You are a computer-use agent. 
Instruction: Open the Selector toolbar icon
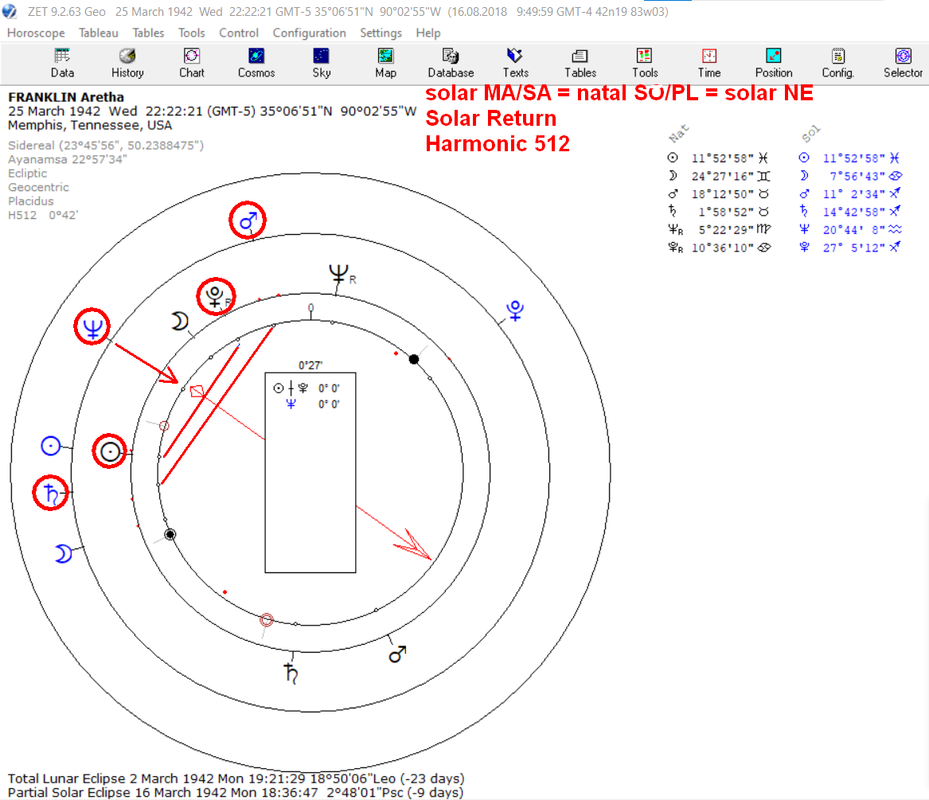click(903, 63)
